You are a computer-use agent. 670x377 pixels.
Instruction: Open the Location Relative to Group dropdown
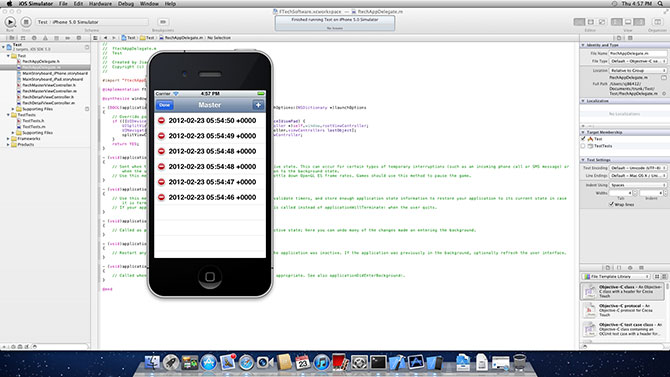click(638, 70)
